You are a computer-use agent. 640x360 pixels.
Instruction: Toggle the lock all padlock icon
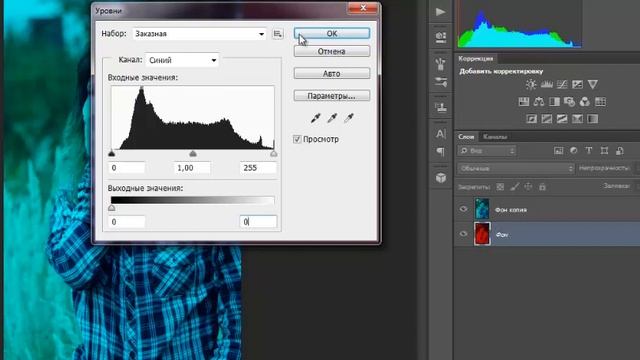pos(542,187)
